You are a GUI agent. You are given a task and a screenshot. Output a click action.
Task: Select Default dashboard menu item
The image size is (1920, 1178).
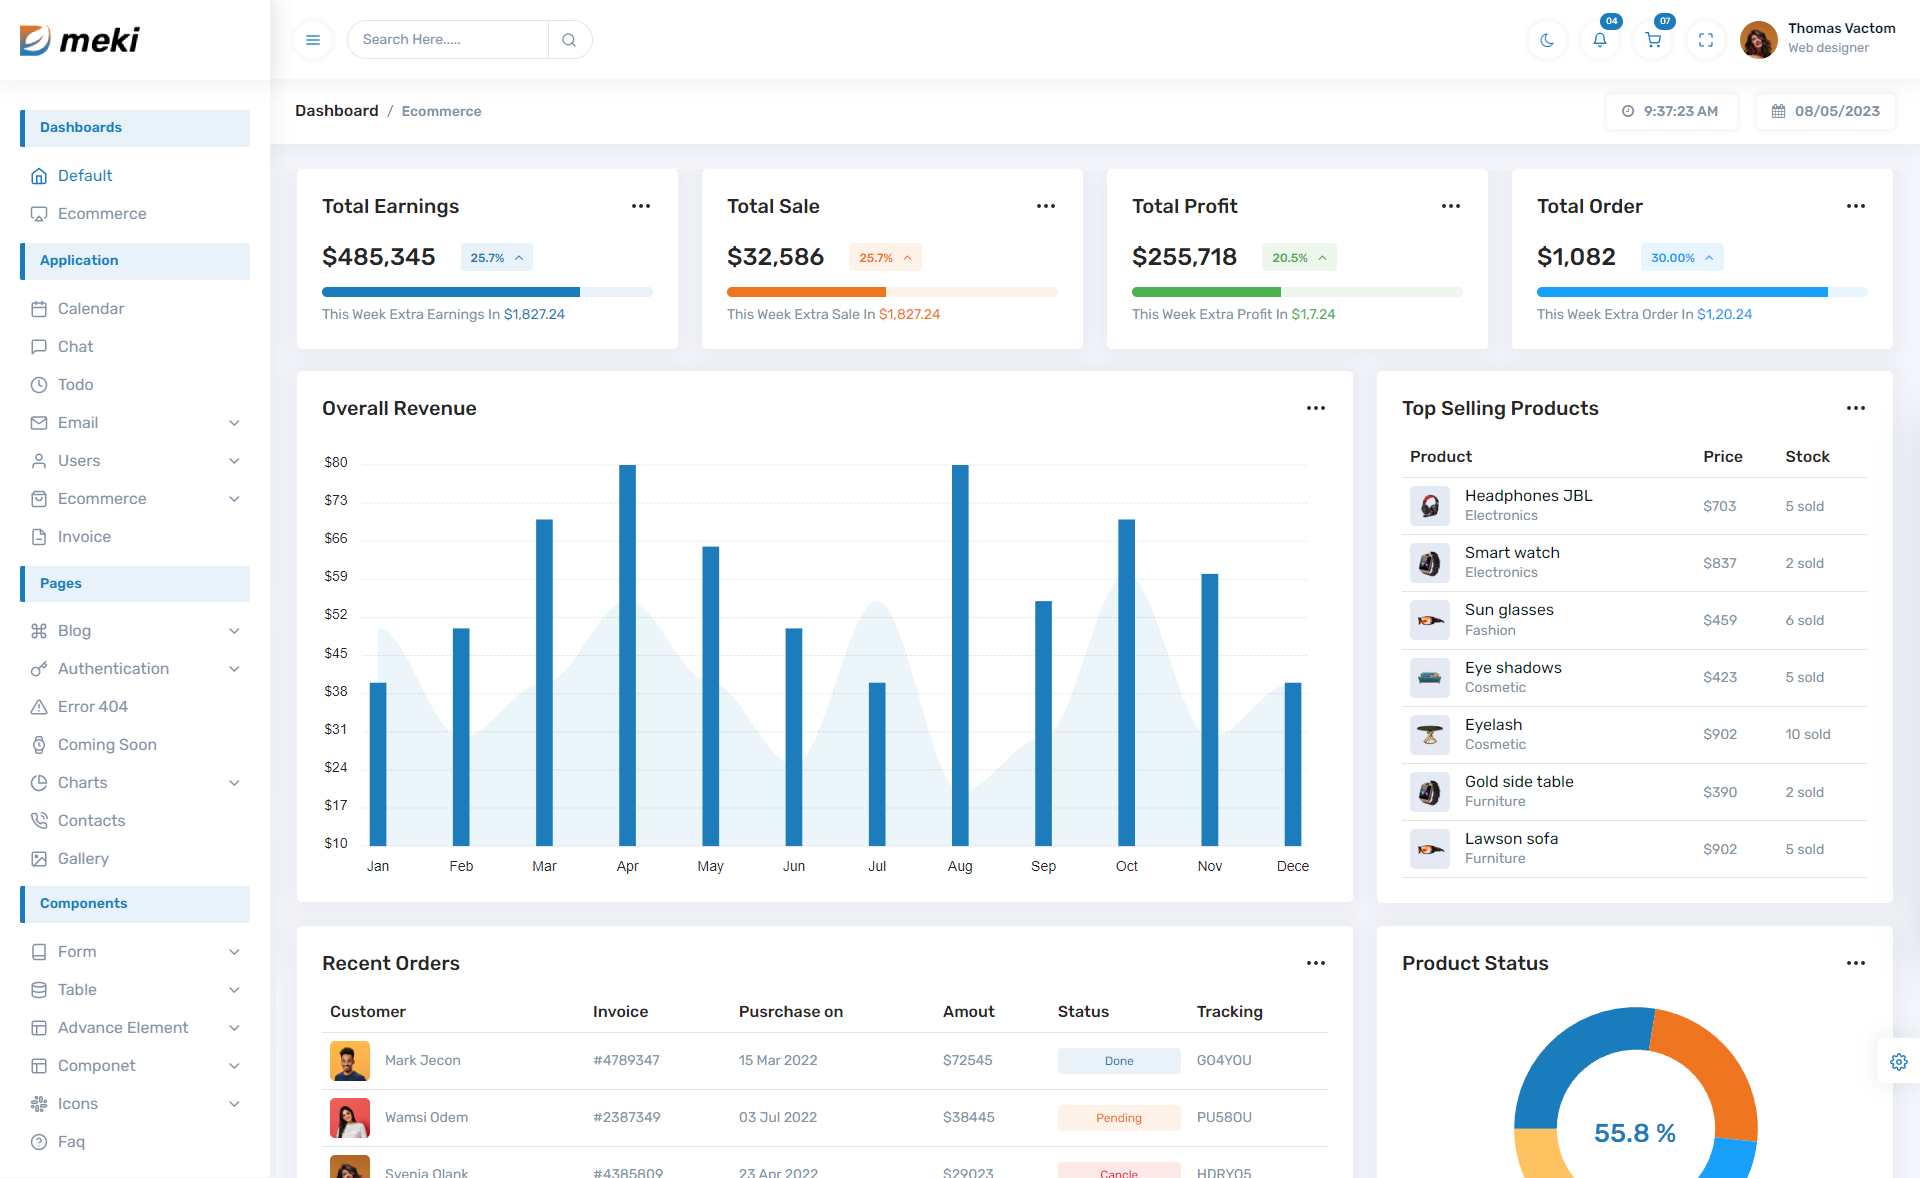tap(85, 176)
